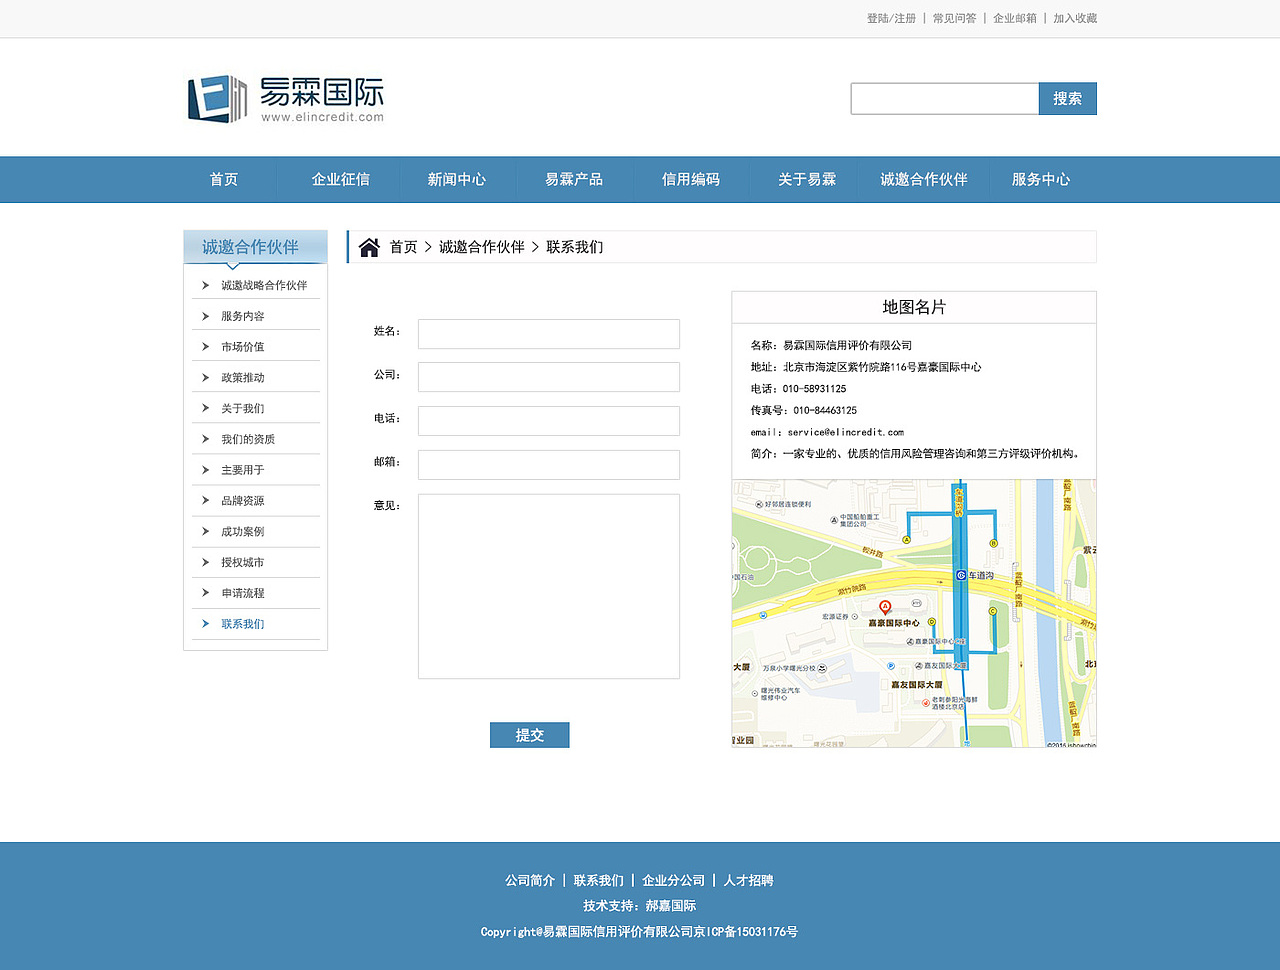Click the home icon in the breadcrumb
The height and width of the screenshot is (970, 1280).
[x=369, y=246]
